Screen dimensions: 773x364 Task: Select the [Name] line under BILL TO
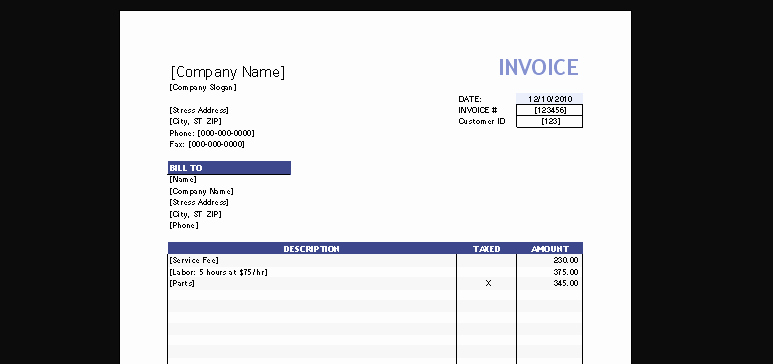[x=183, y=180]
